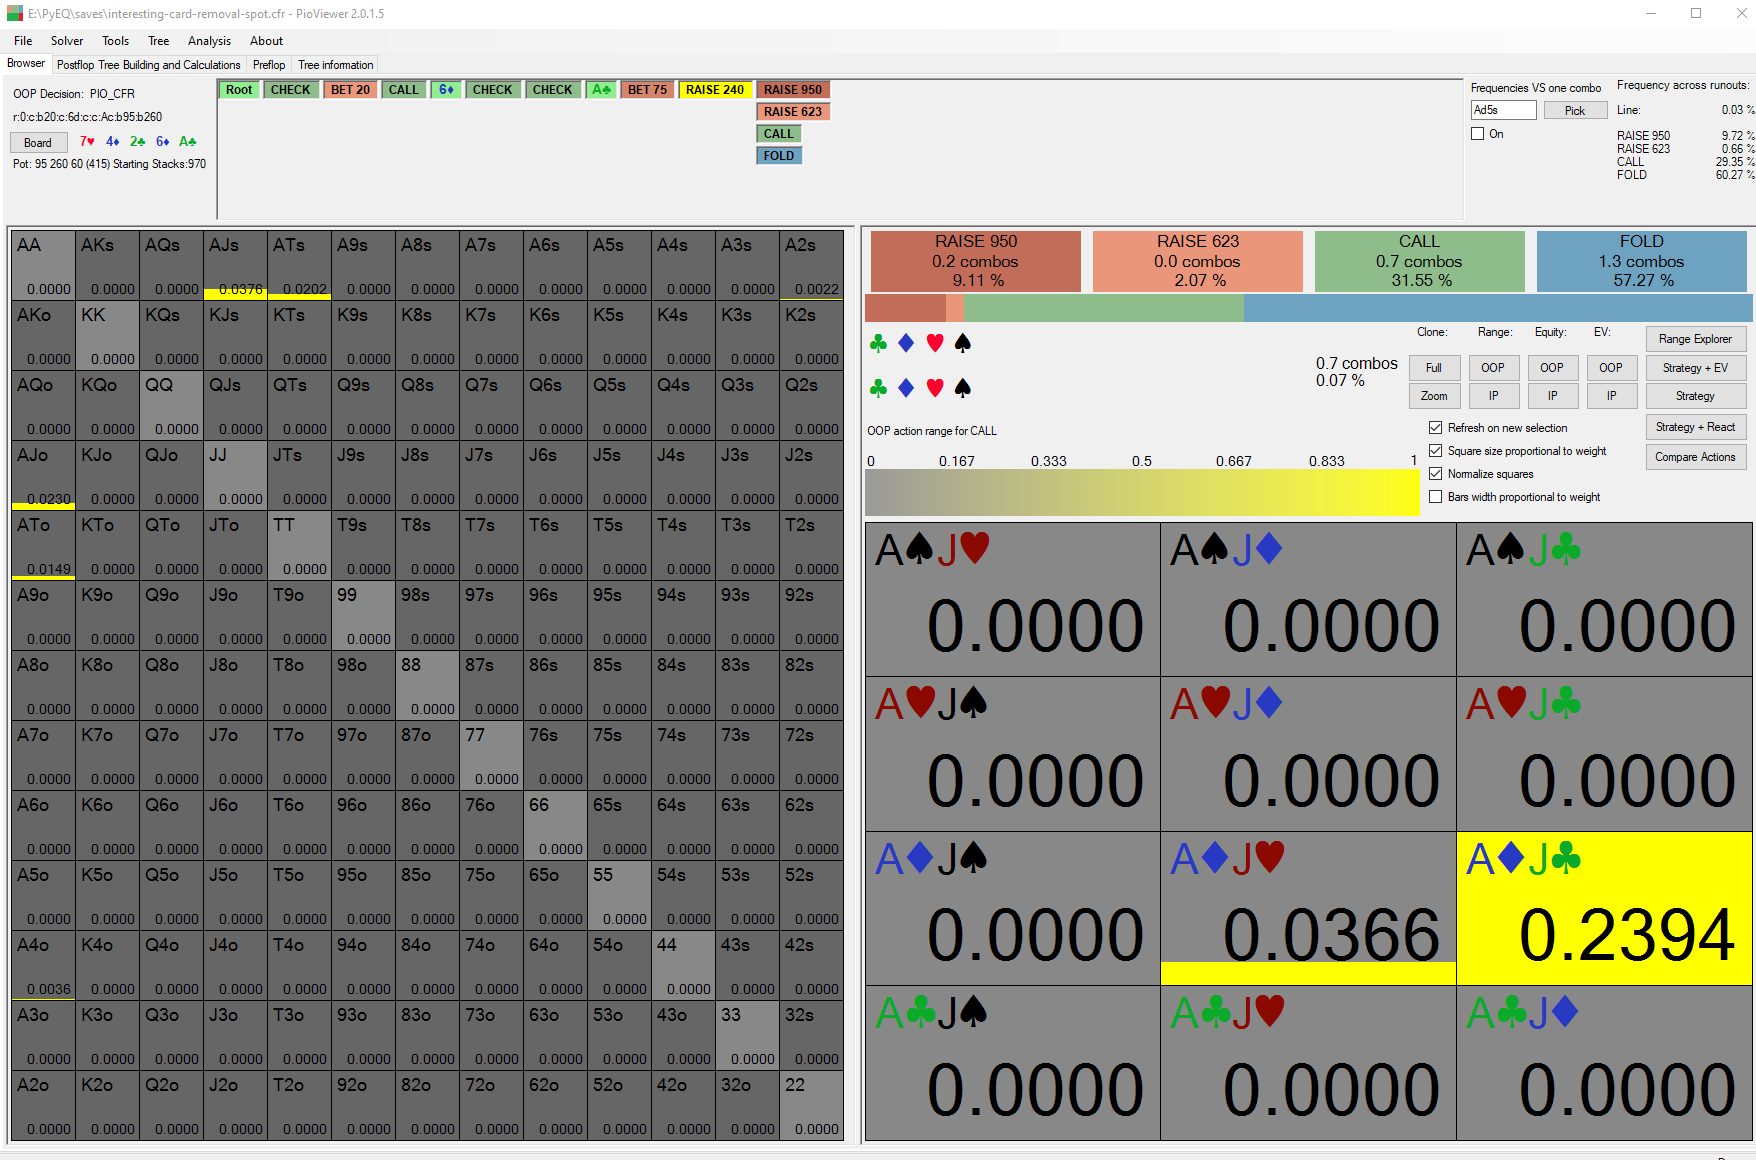Choose the RAISE 623 action node
The image size is (1756, 1160).
pyautogui.click(x=793, y=112)
